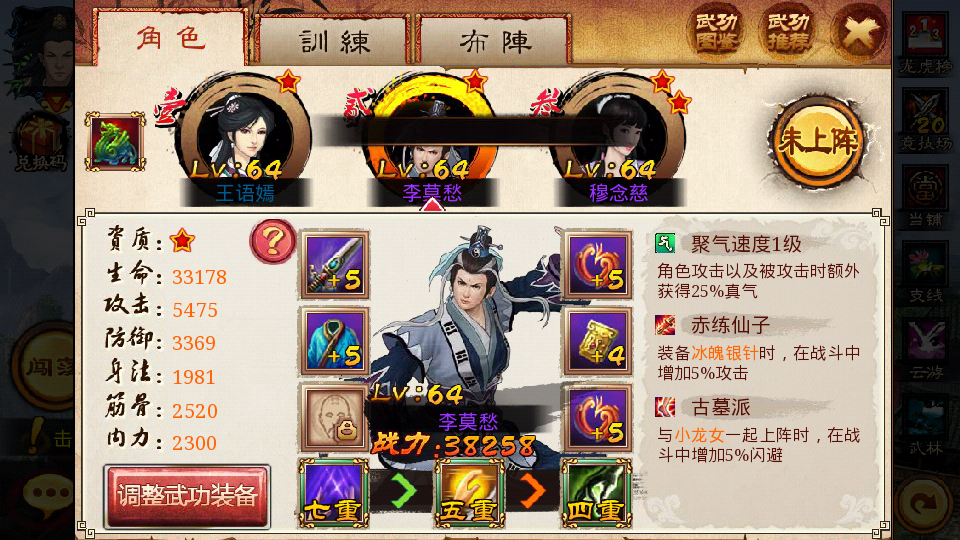This screenshot has height=540, width=960.
Task: Select the purple 七重 martial skill icon
Action: pyautogui.click(x=334, y=493)
